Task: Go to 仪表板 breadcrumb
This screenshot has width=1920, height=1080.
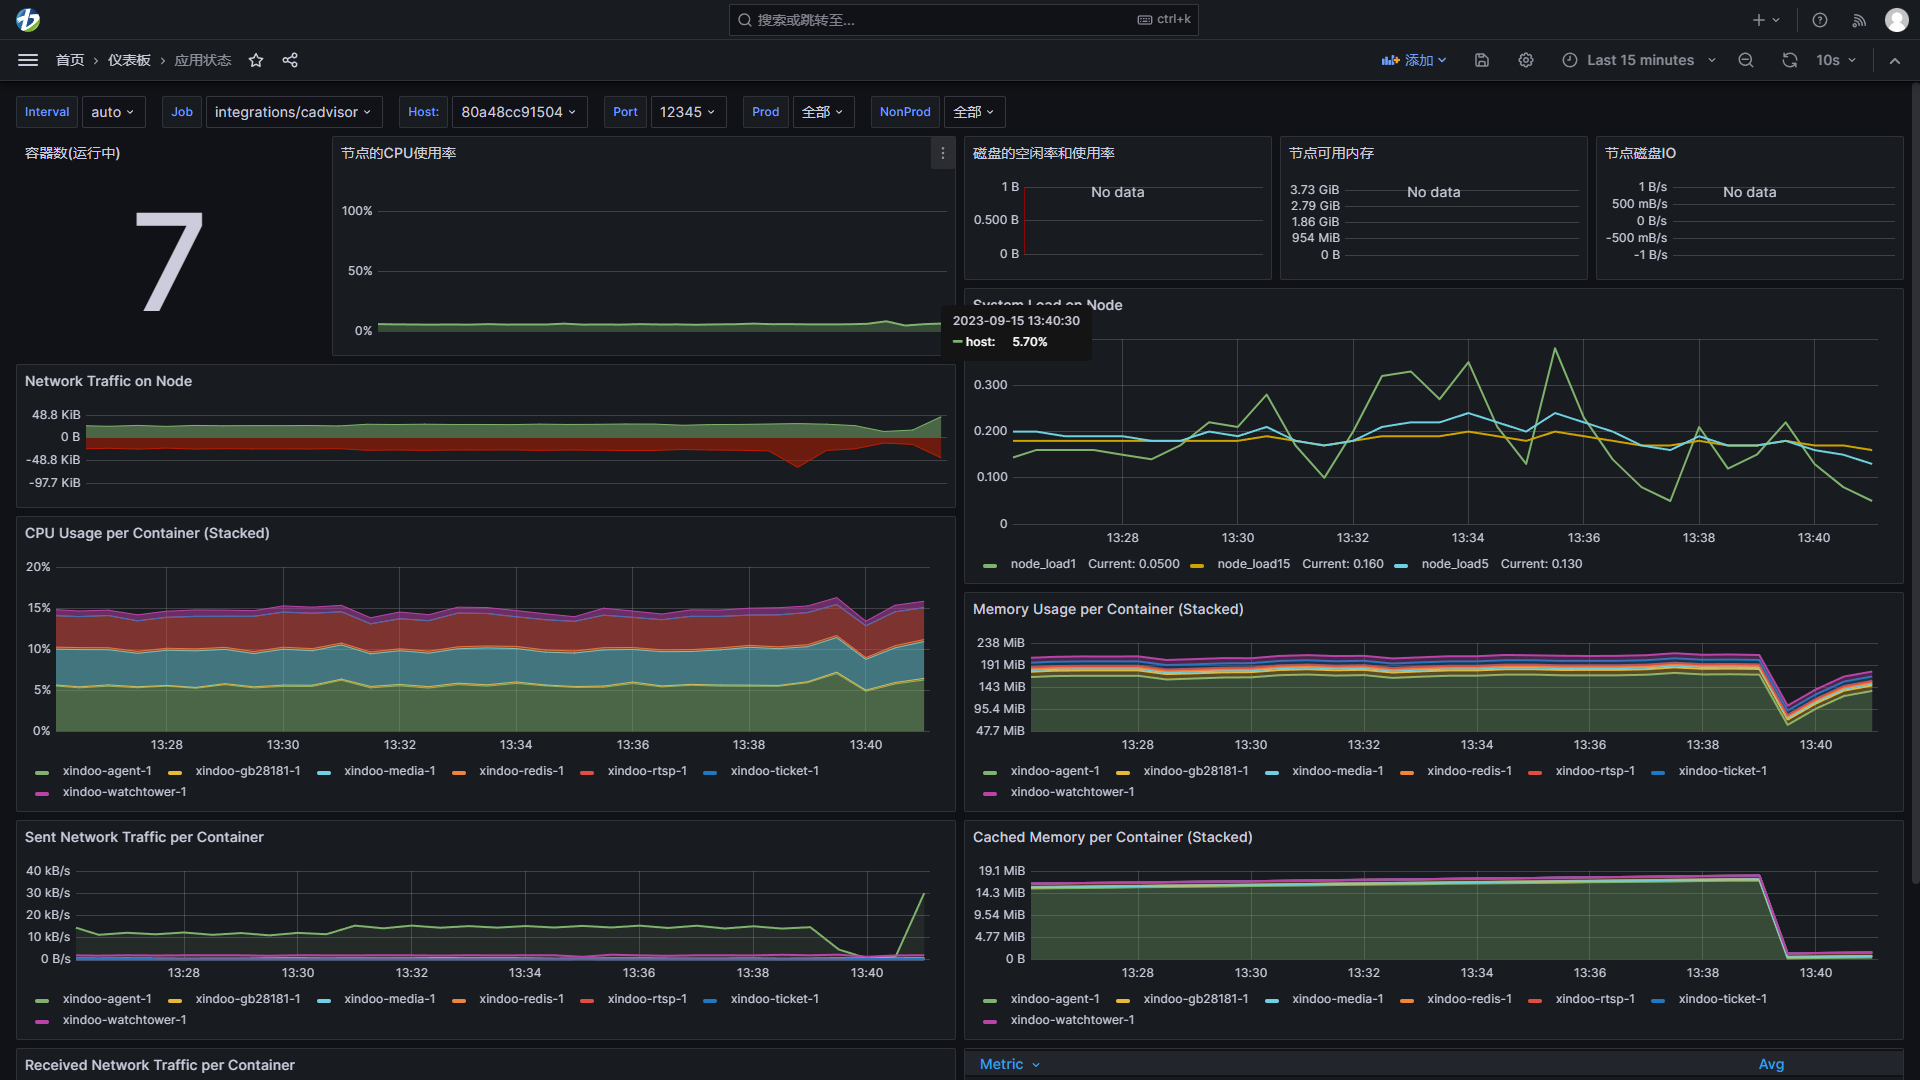Action: tap(129, 60)
